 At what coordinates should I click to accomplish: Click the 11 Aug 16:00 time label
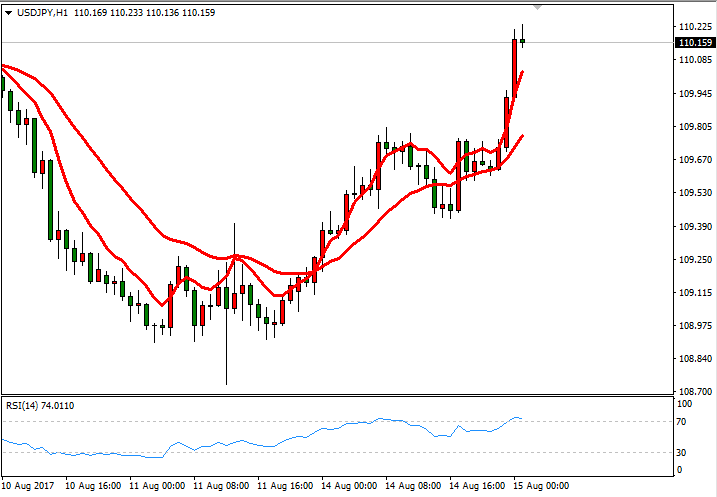point(285,486)
